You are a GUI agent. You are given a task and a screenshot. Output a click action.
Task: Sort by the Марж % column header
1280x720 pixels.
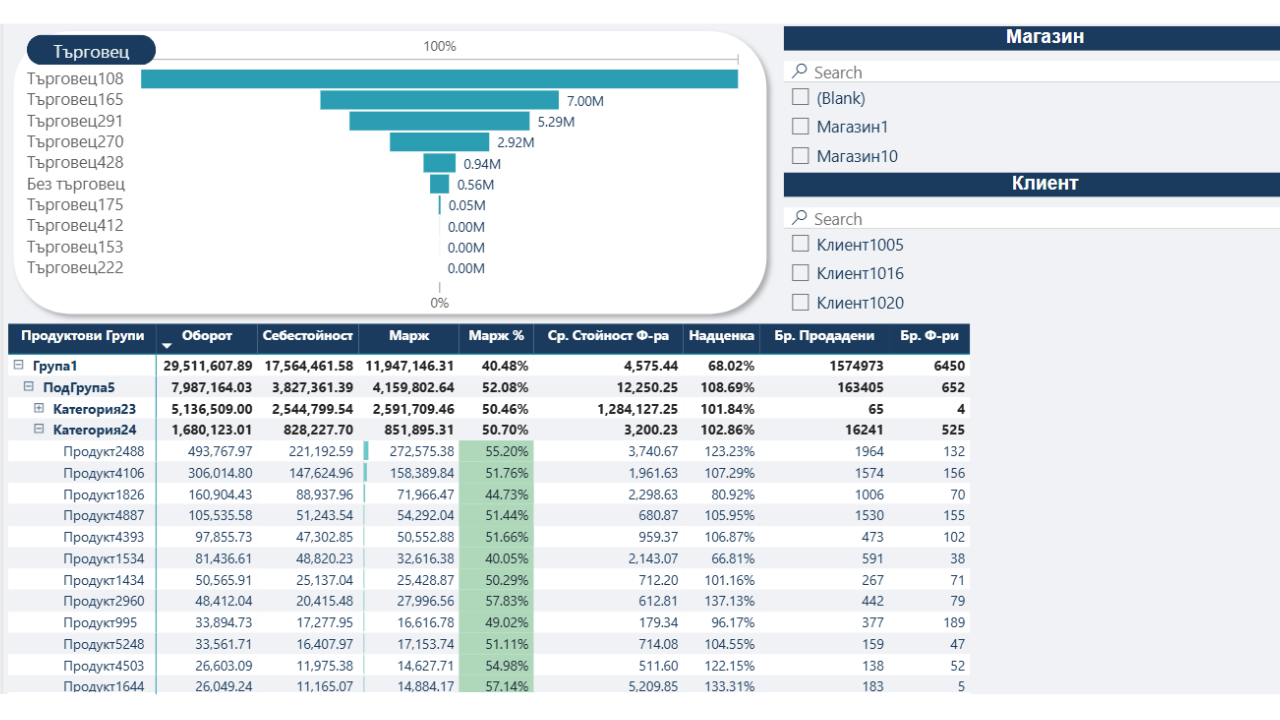(496, 337)
